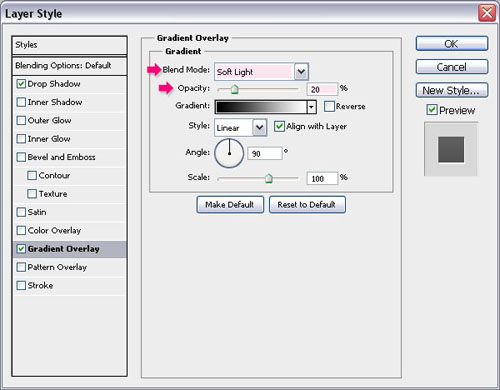Image resolution: width=500 pixels, height=390 pixels.
Task: Open the Style dropdown arrow
Action: [260, 127]
